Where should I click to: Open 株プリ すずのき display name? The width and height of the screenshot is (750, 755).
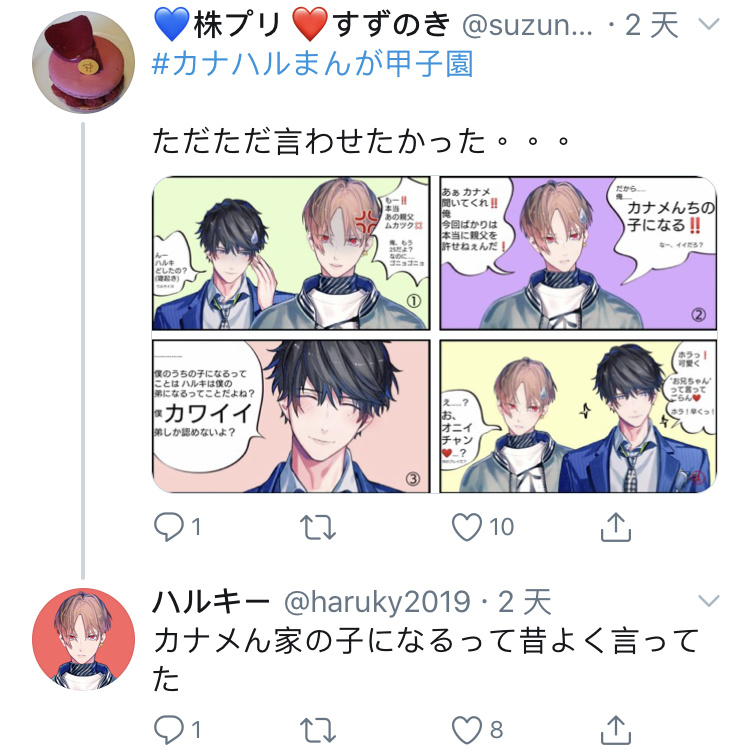coord(302,25)
